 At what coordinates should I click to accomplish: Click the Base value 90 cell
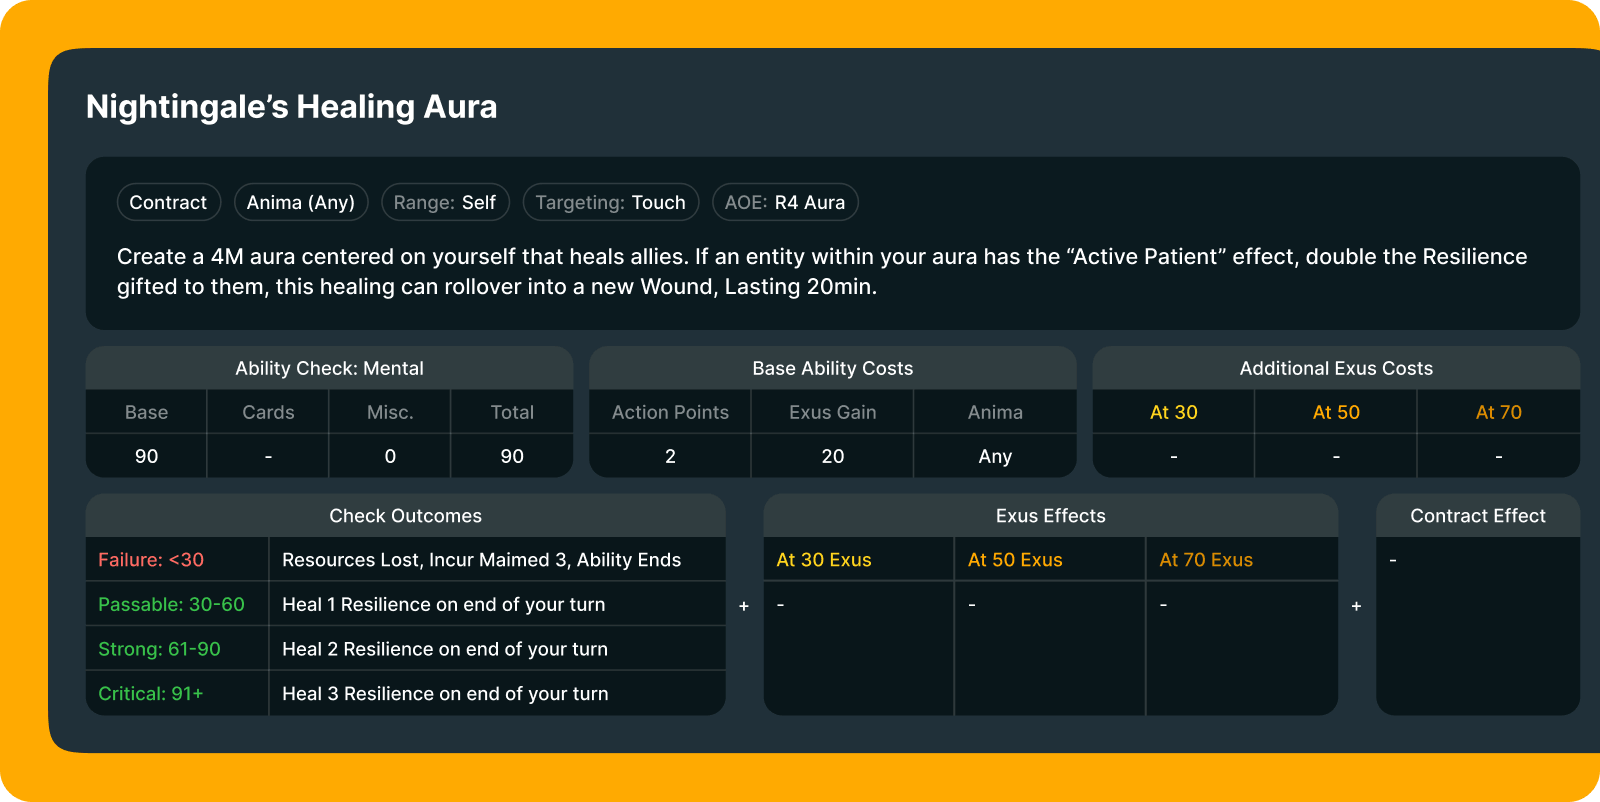pyautogui.click(x=146, y=456)
